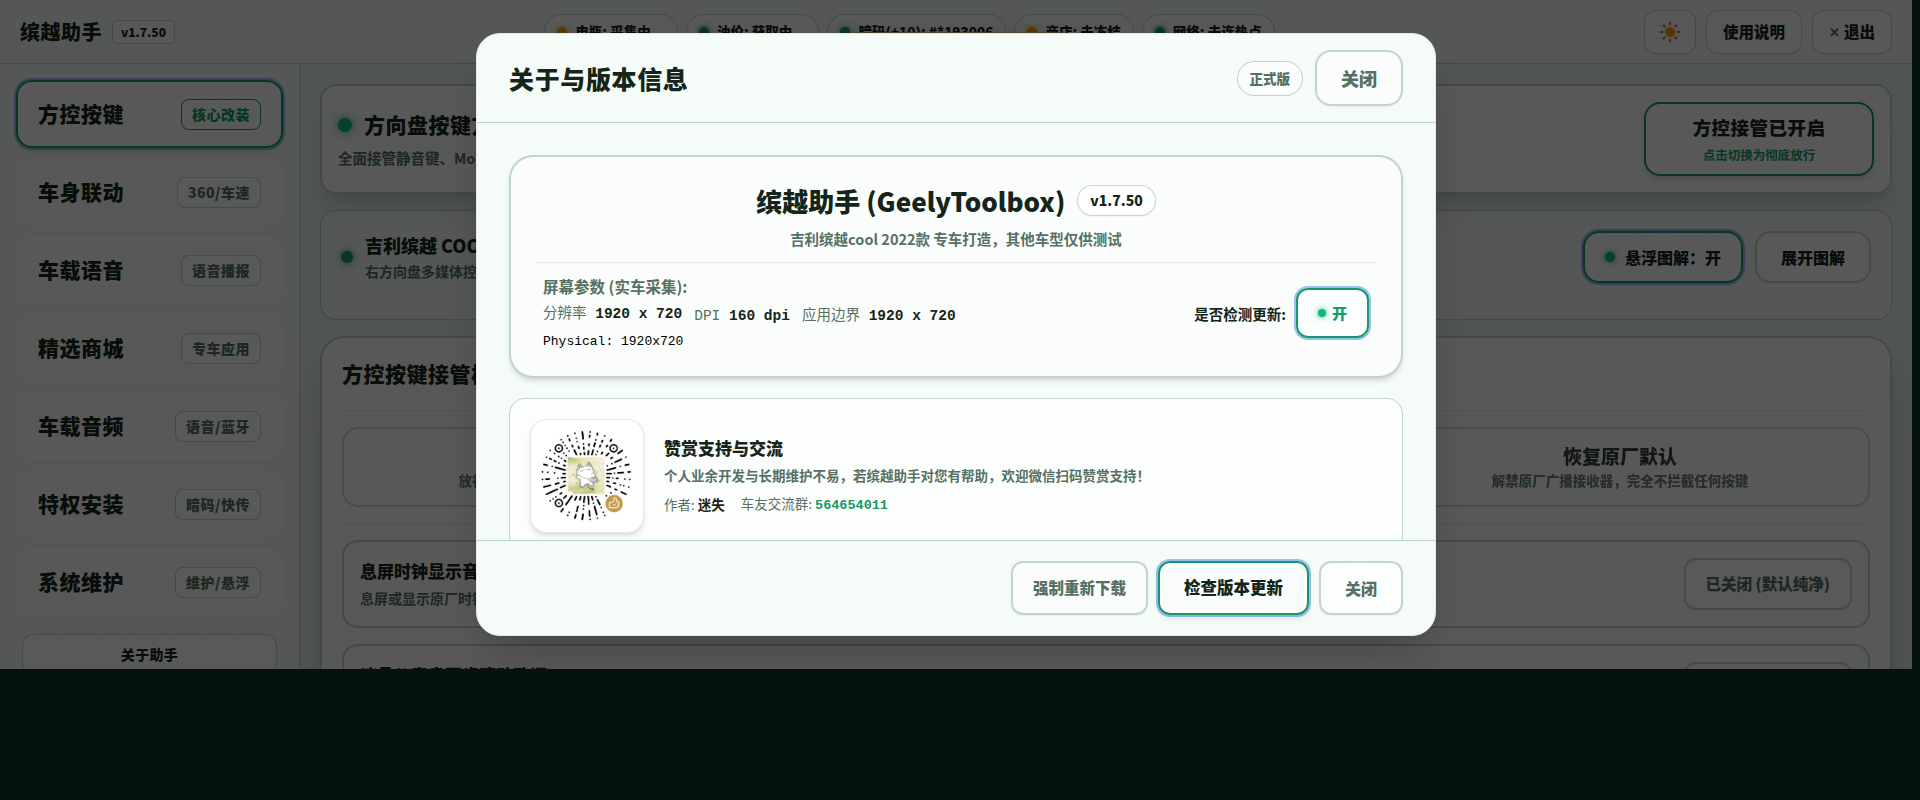
Task: Click the 正式版 release badge
Action: tap(1269, 79)
